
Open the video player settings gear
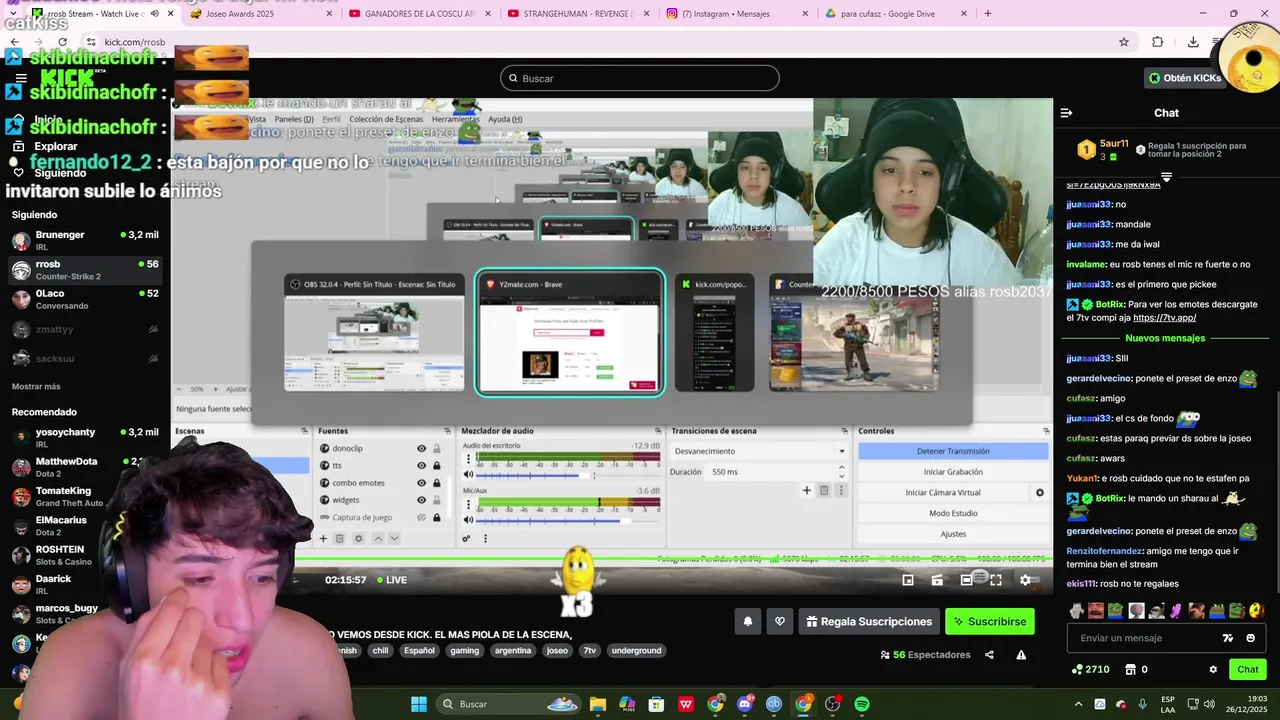1025,580
